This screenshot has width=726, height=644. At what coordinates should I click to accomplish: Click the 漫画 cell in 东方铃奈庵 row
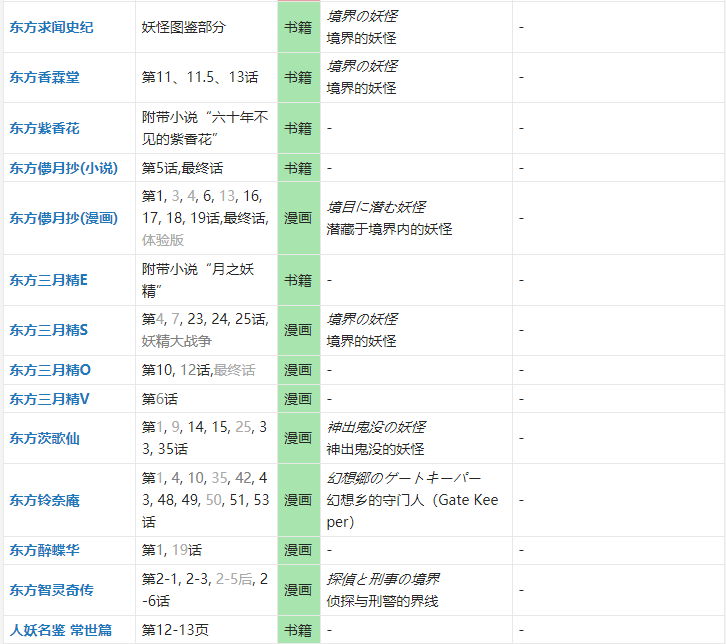click(299, 500)
